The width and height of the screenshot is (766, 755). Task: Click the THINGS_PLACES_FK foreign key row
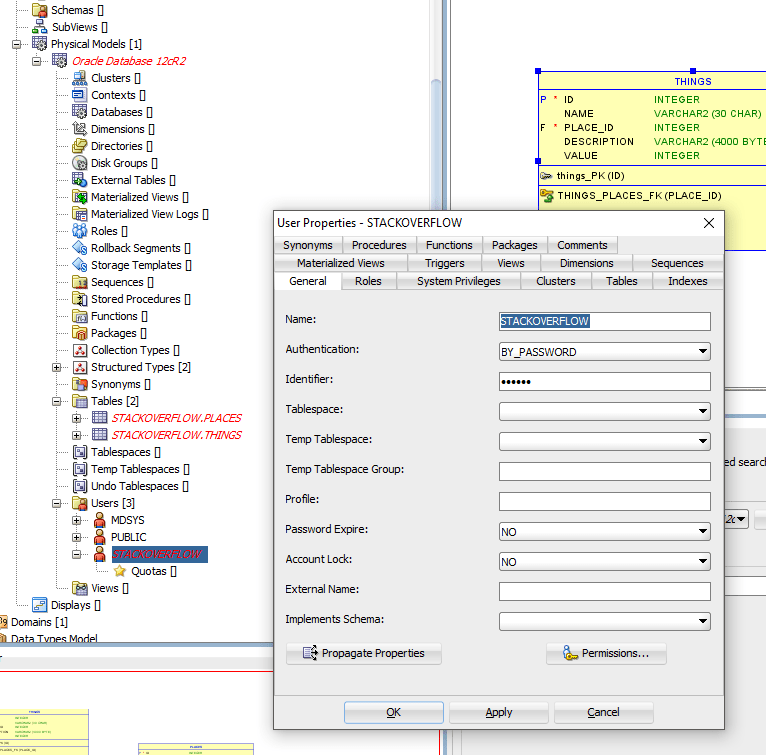(639, 195)
